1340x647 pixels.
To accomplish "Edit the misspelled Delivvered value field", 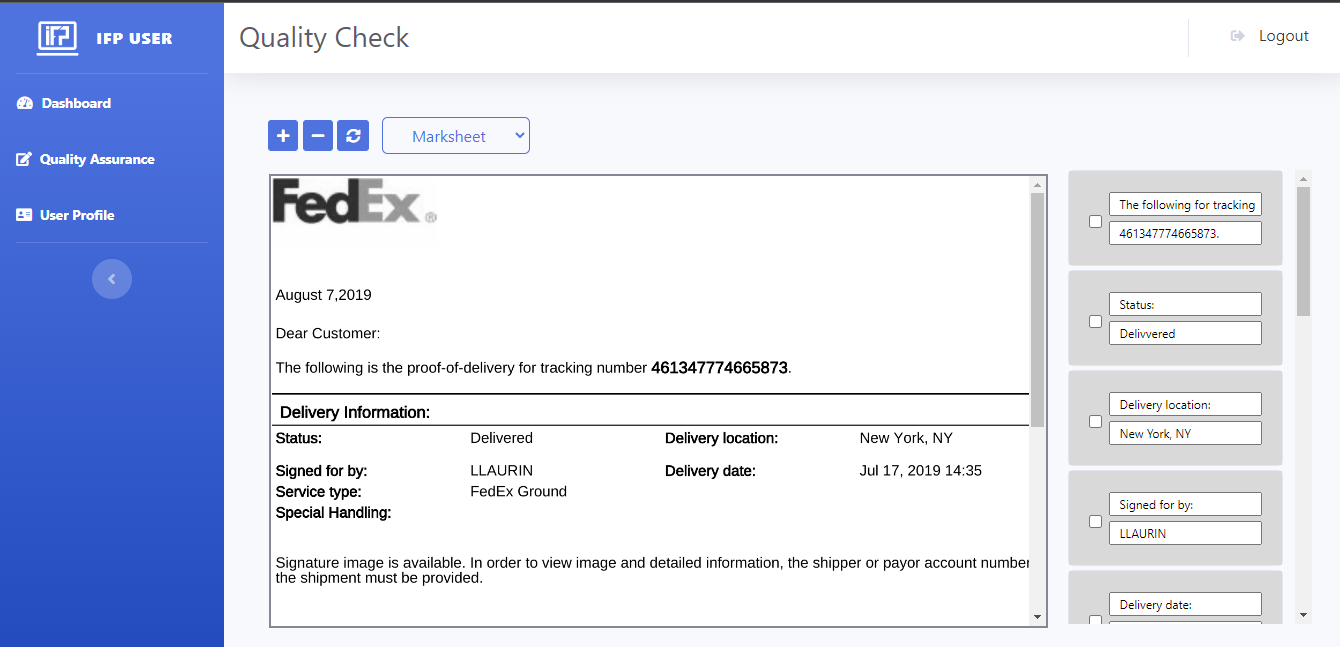I will coord(1185,333).
